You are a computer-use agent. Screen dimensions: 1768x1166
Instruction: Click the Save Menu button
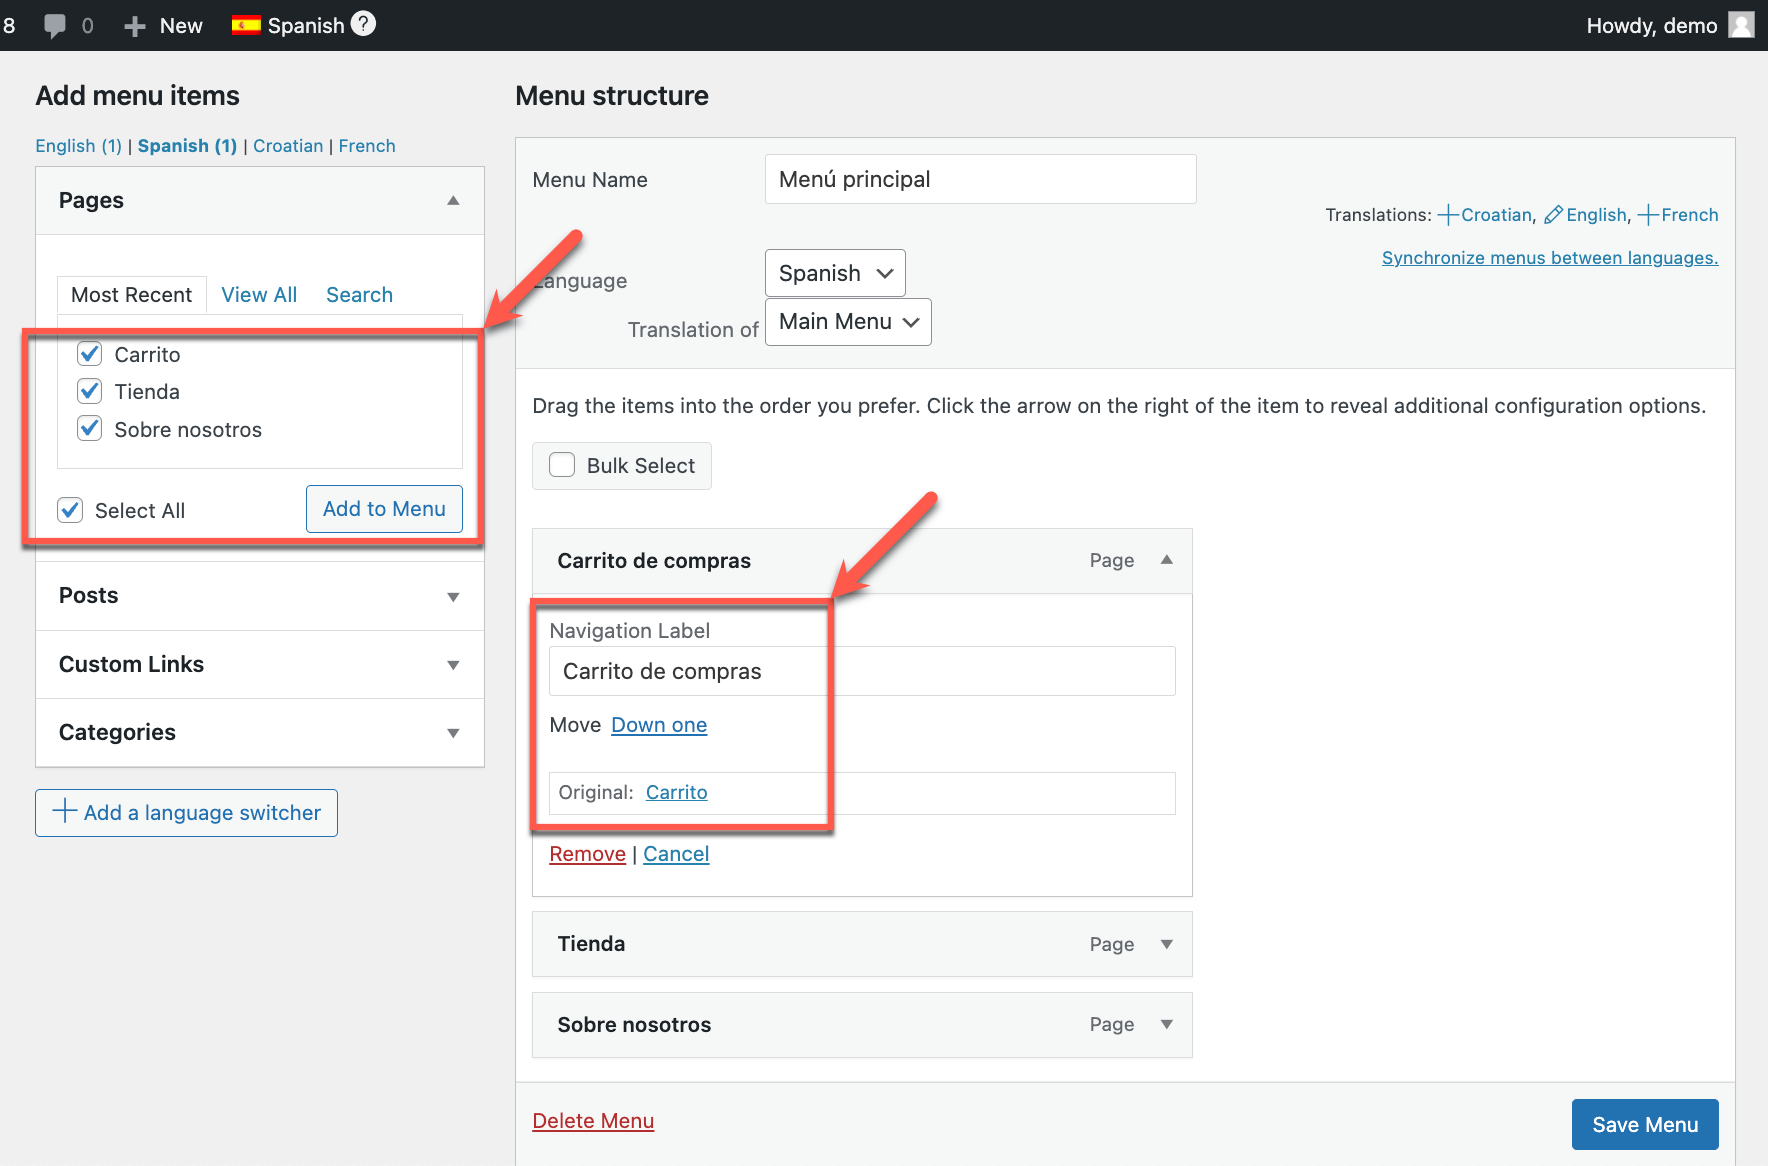(x=1644, y=1125)
